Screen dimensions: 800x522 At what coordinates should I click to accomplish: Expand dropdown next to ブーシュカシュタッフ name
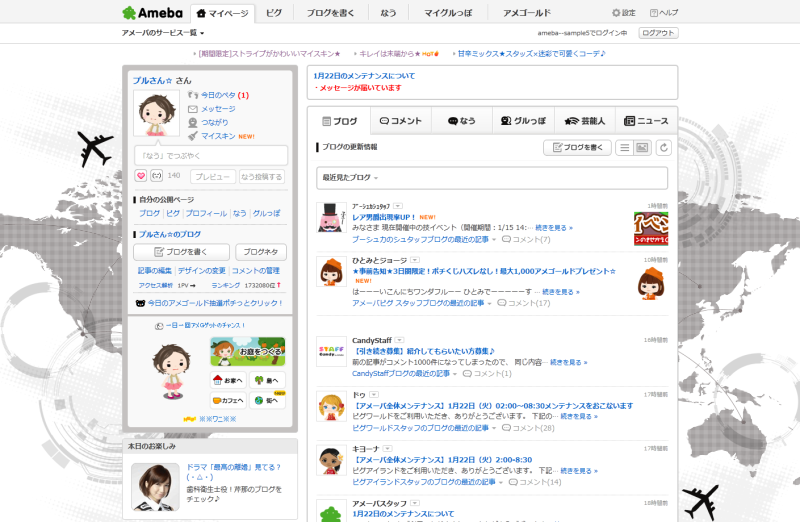click(x=398, y=206)
